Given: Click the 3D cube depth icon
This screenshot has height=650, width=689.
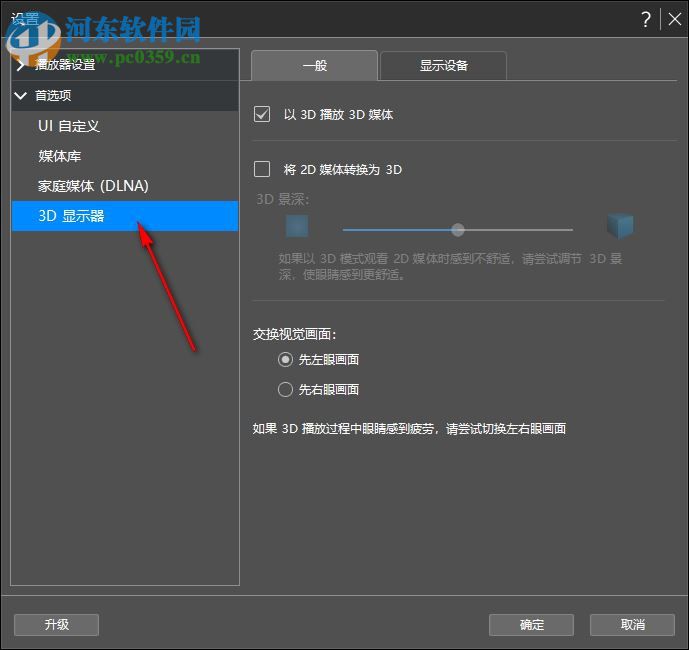Looking at the screenshot, I should [620, 226].
